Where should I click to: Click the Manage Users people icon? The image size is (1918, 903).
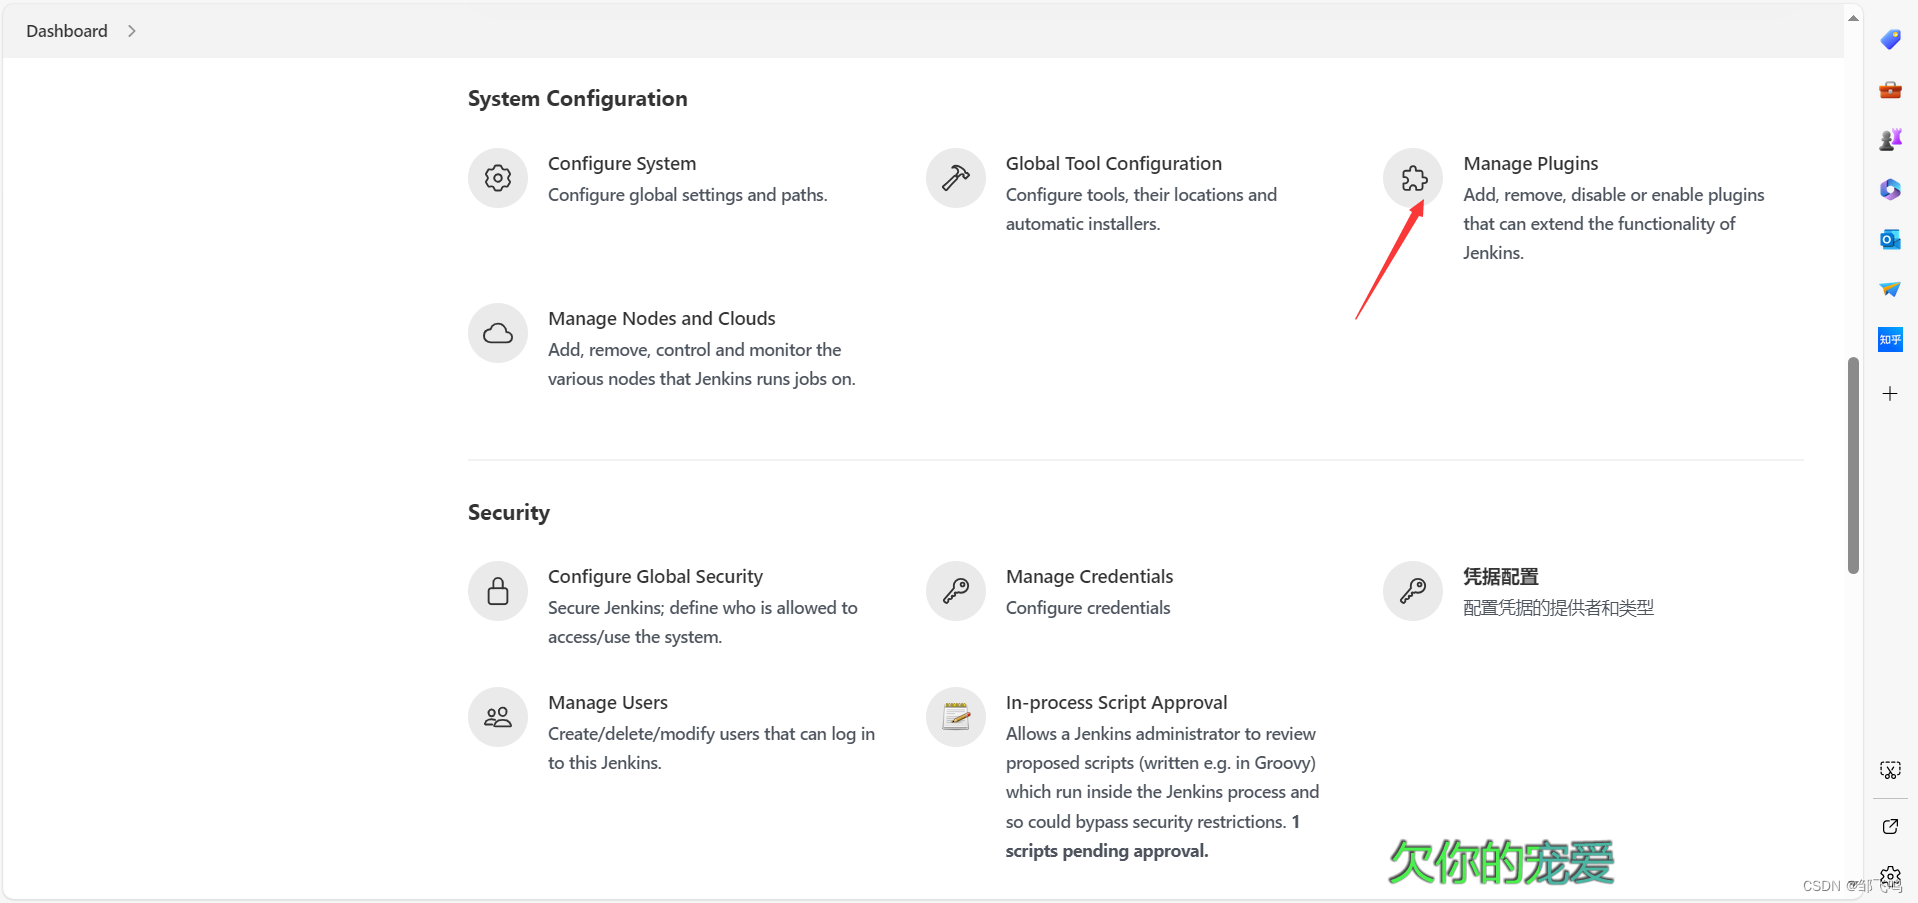[498, 717]
